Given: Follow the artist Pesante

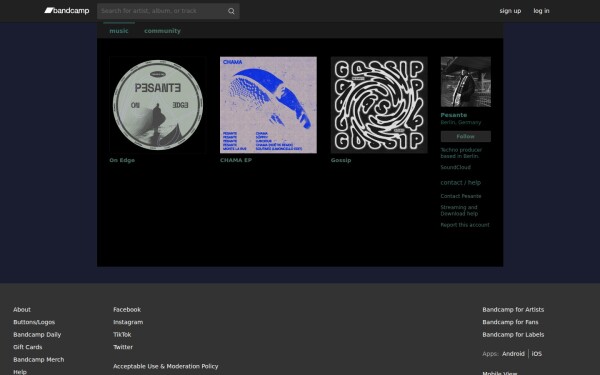Looking at the screenshot, I should tap(466, 136).
